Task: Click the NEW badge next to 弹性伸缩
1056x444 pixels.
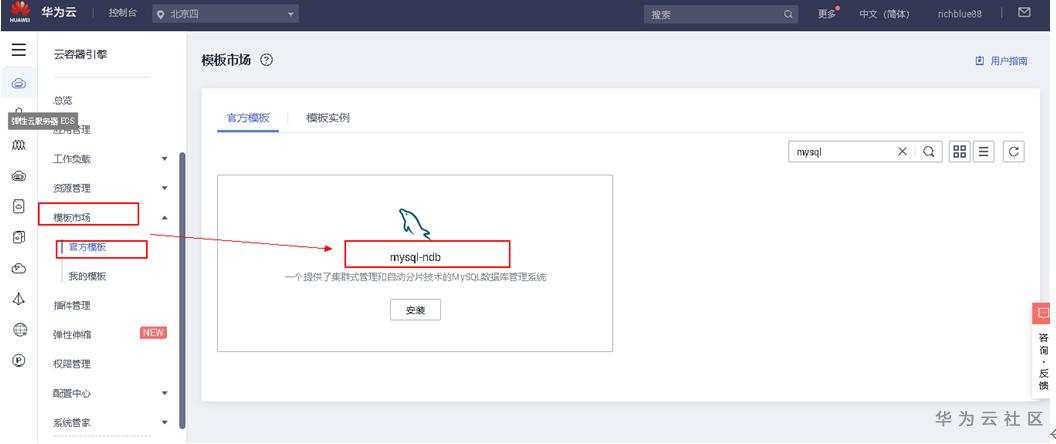Action: [153, 333]
